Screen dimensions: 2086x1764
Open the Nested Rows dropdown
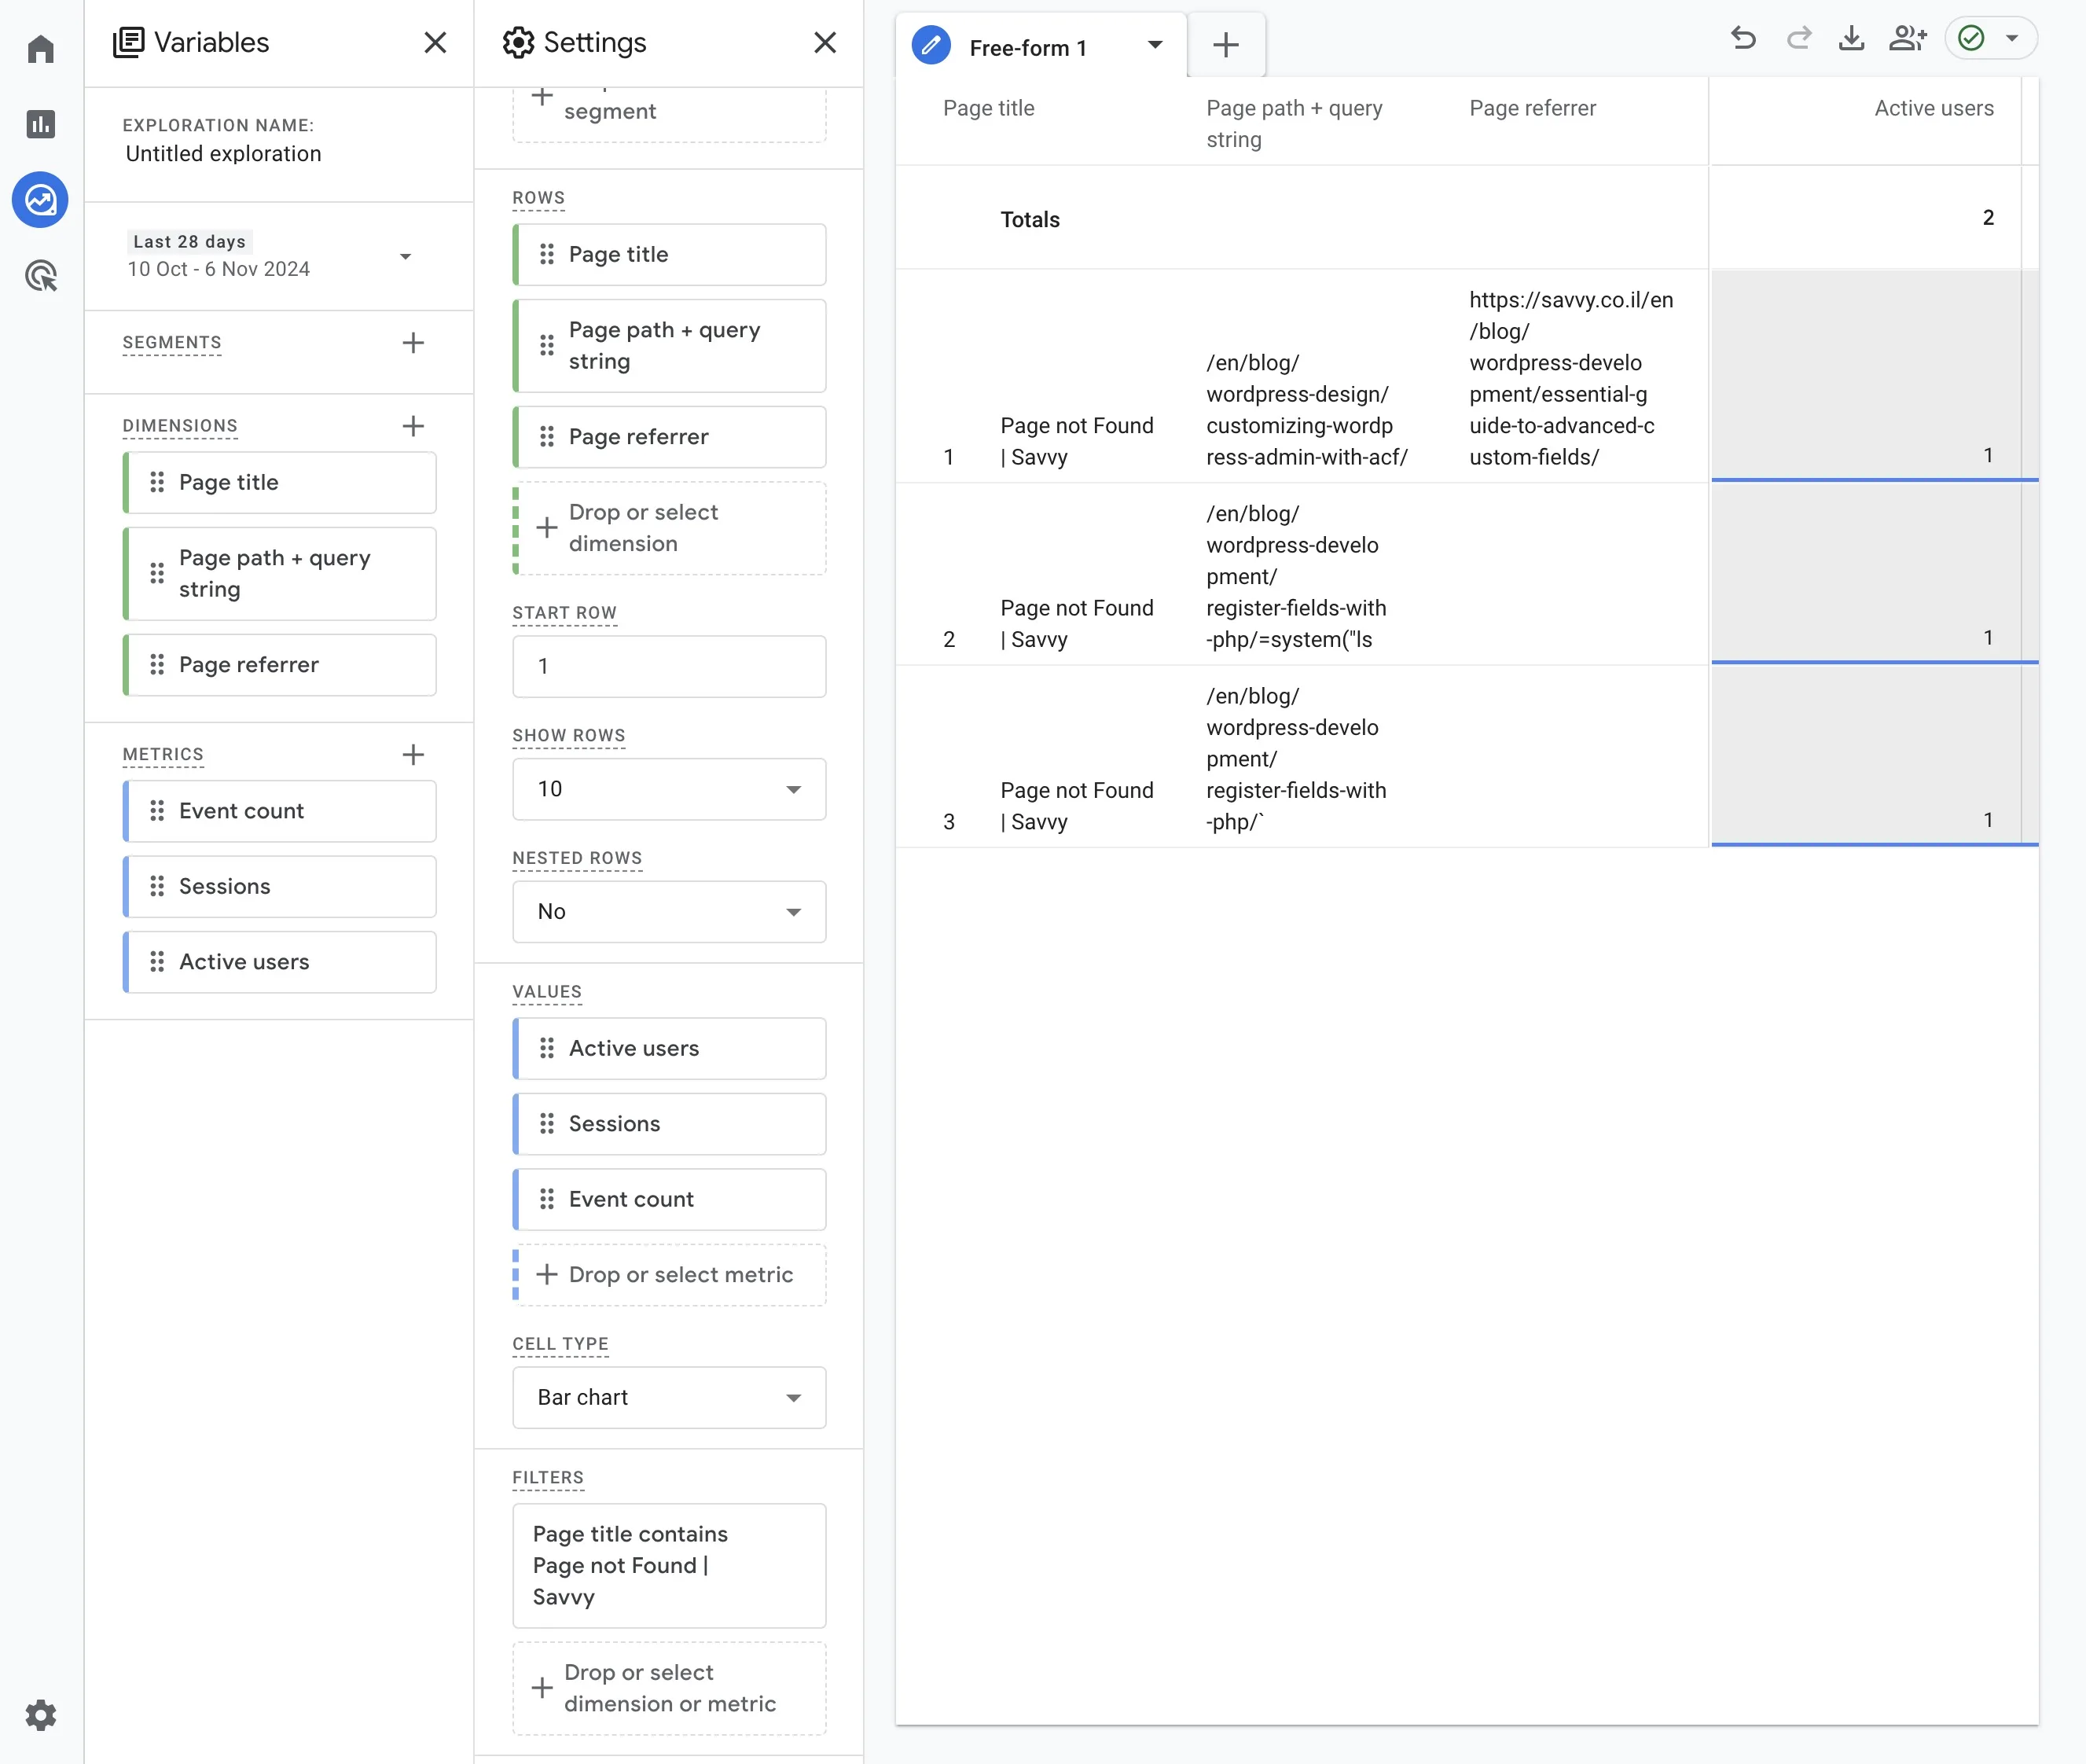(x=669, y=911)
